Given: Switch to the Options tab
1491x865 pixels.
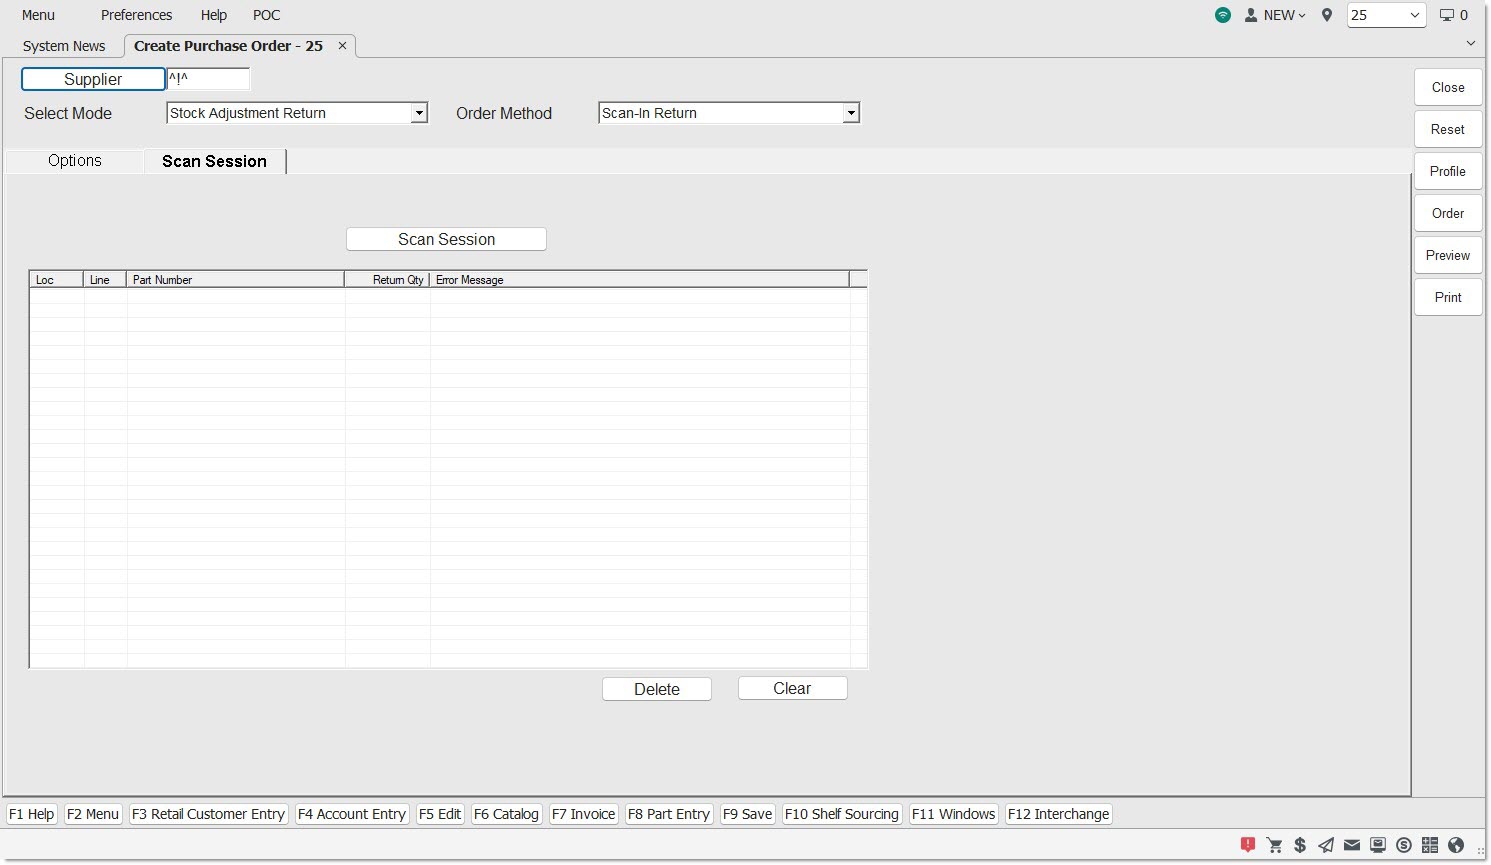Looking at the screenshot, I should pyautogui.click(x=75, y=161).
